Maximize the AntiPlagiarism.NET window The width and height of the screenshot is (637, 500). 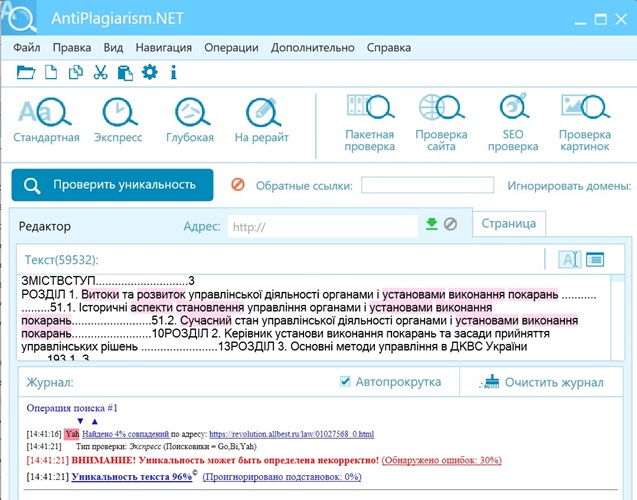pos(601,19)
